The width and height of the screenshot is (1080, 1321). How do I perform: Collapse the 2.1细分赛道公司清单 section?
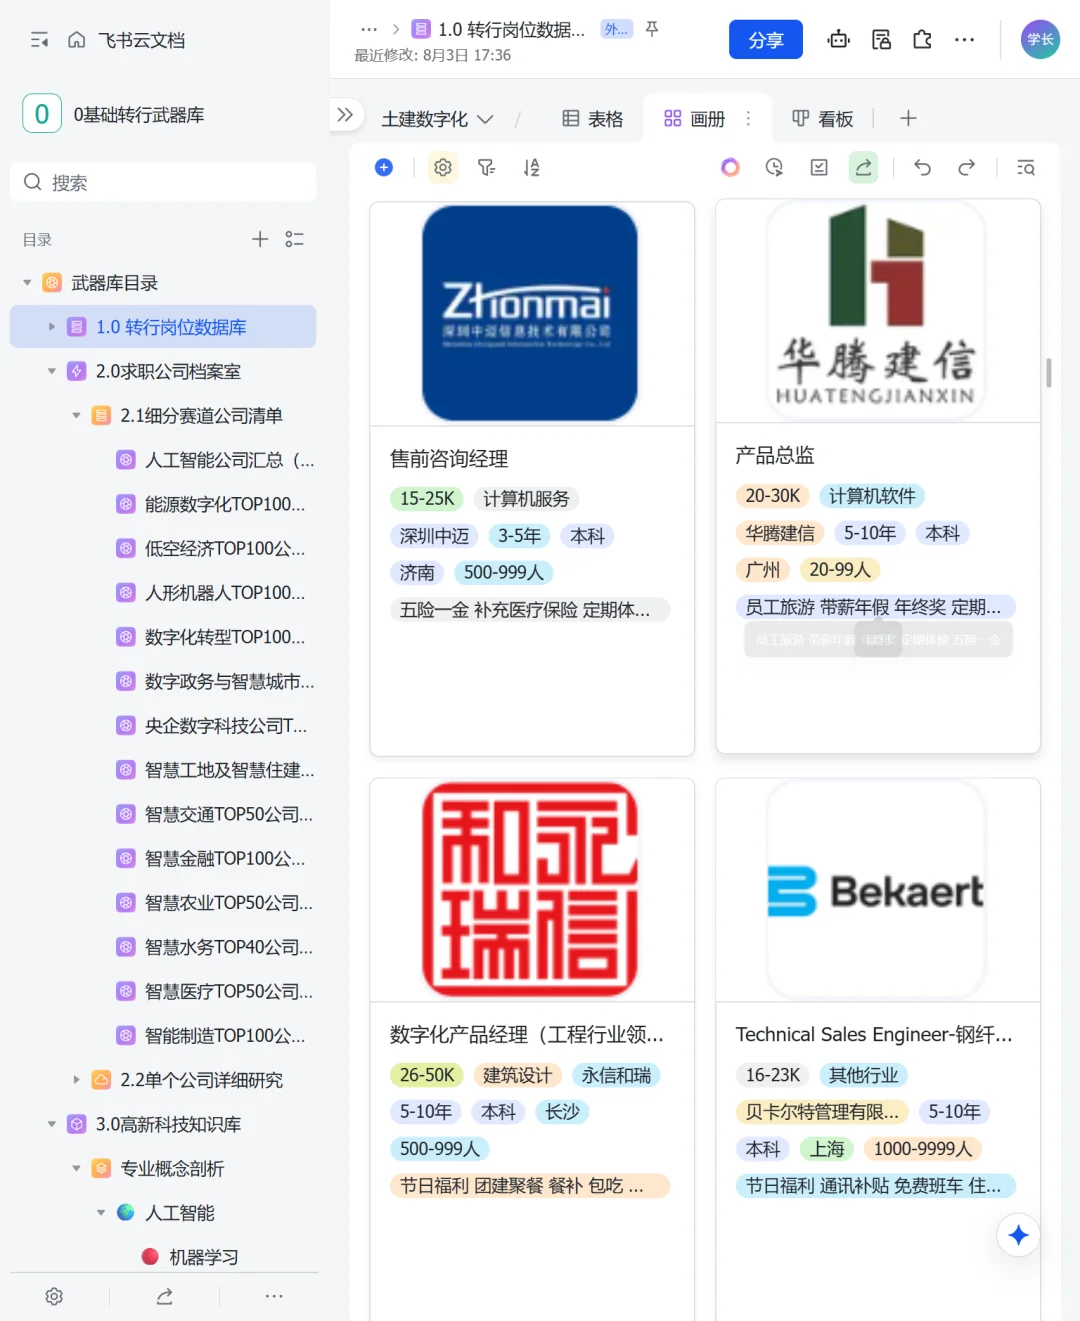click(76, 415)
